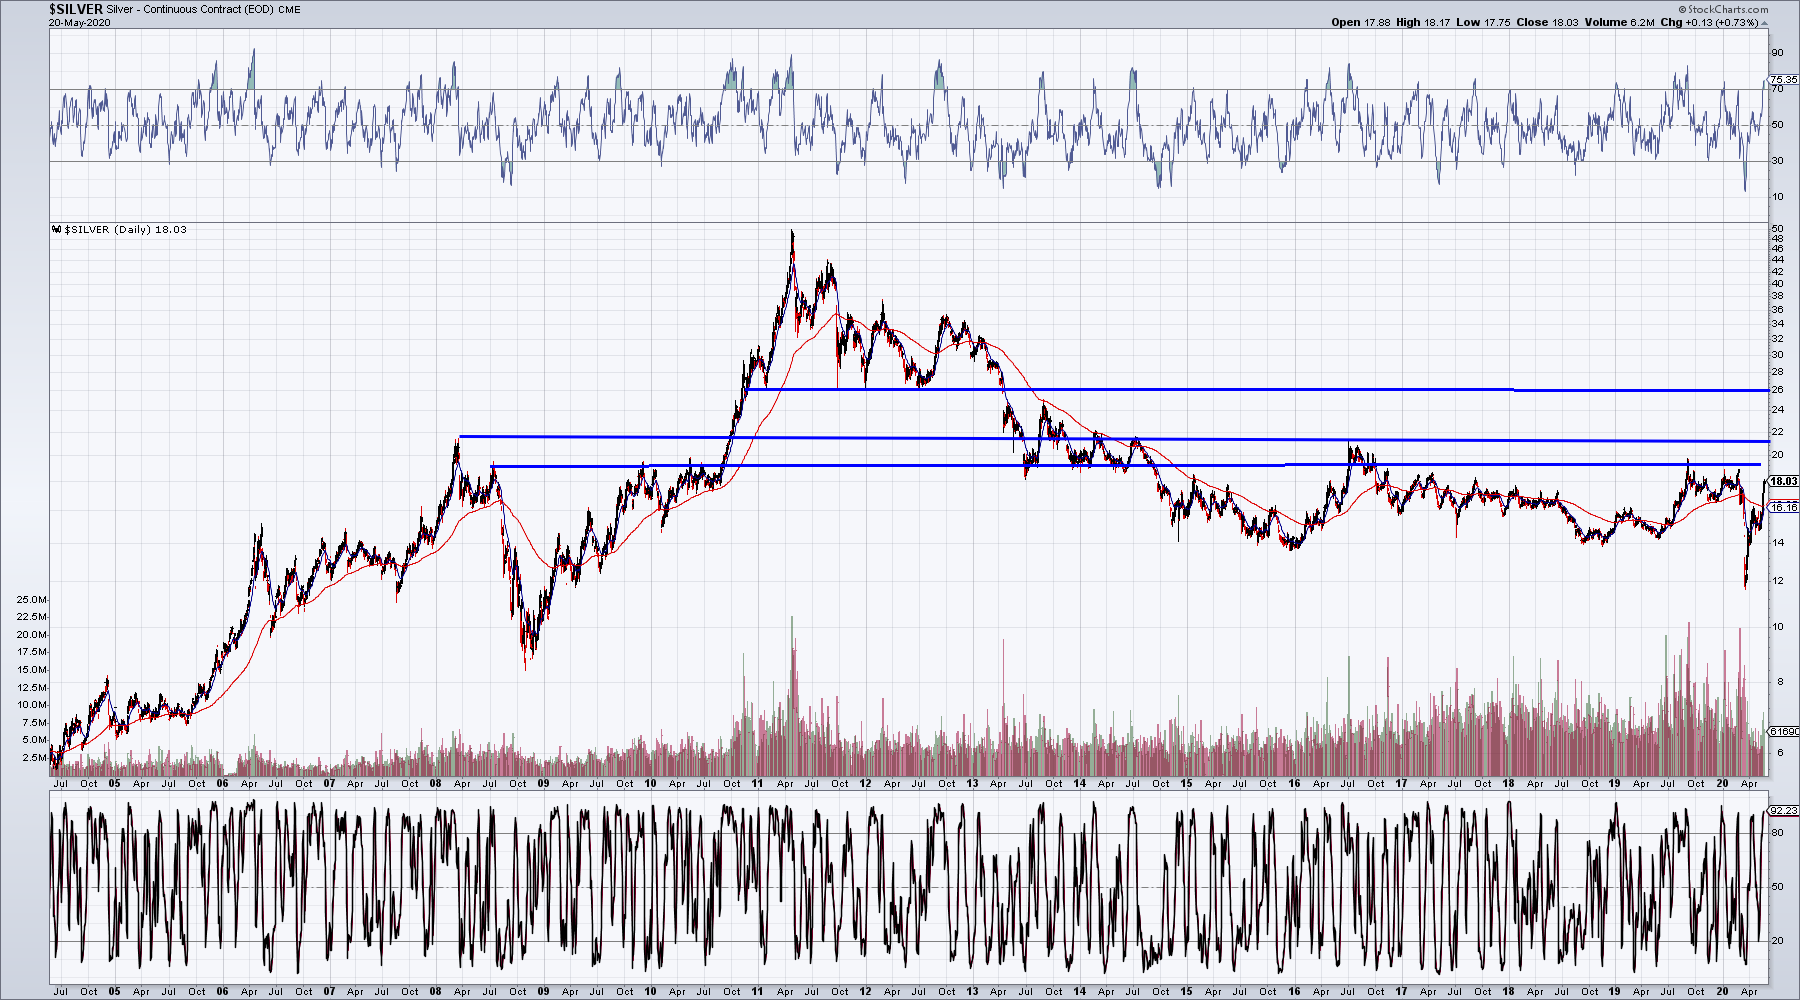Image resolution: width=1800 pixels, height=1000 pixels.
Task: Click the 92.23 stochastic value tag
Action: tap(1783, 810)
